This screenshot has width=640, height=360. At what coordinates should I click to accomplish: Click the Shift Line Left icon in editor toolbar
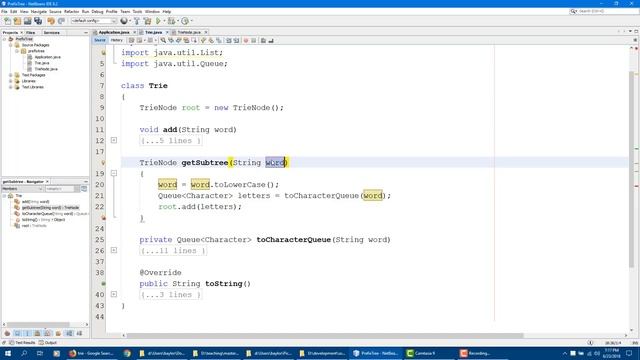coord(229,40)
